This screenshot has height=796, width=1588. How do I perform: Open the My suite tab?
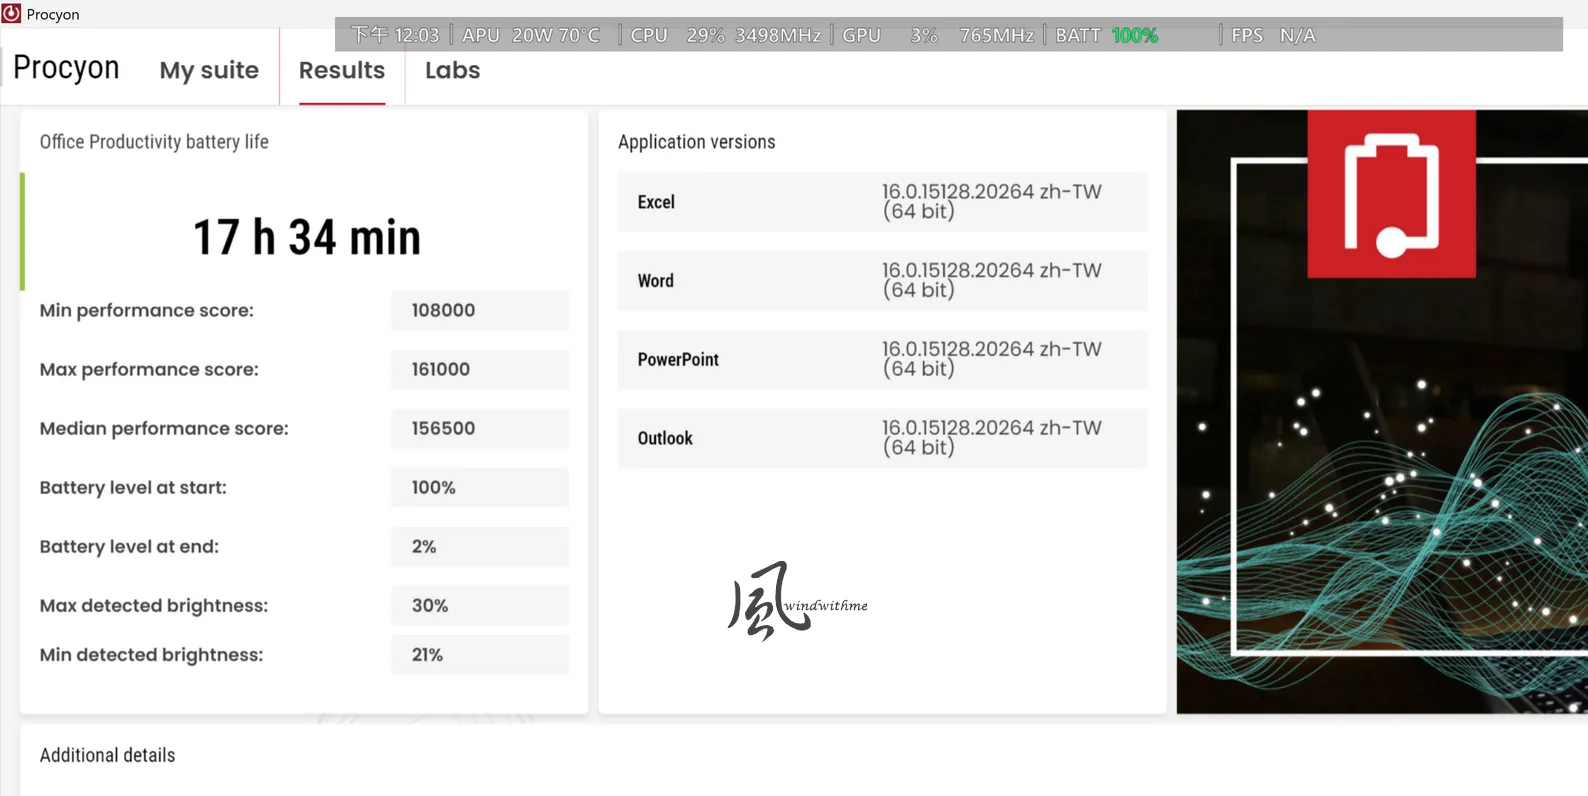point(209,70)
